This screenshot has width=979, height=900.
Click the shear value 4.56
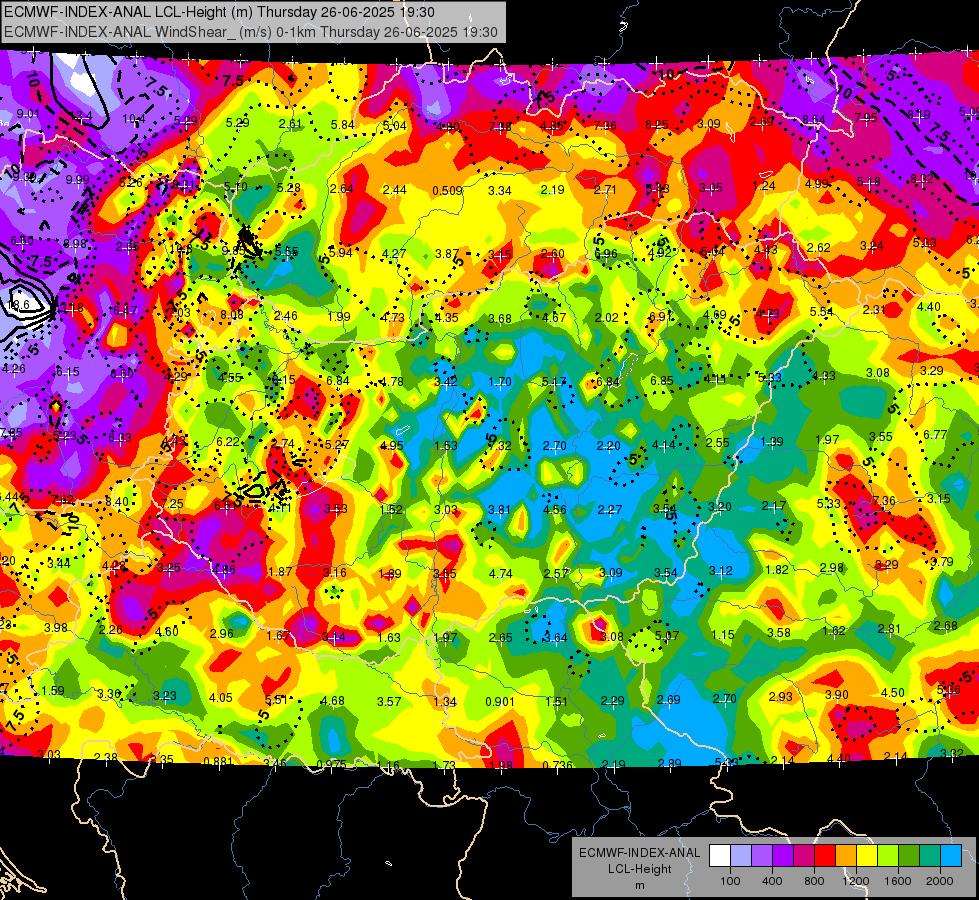(x=554, y=510)
